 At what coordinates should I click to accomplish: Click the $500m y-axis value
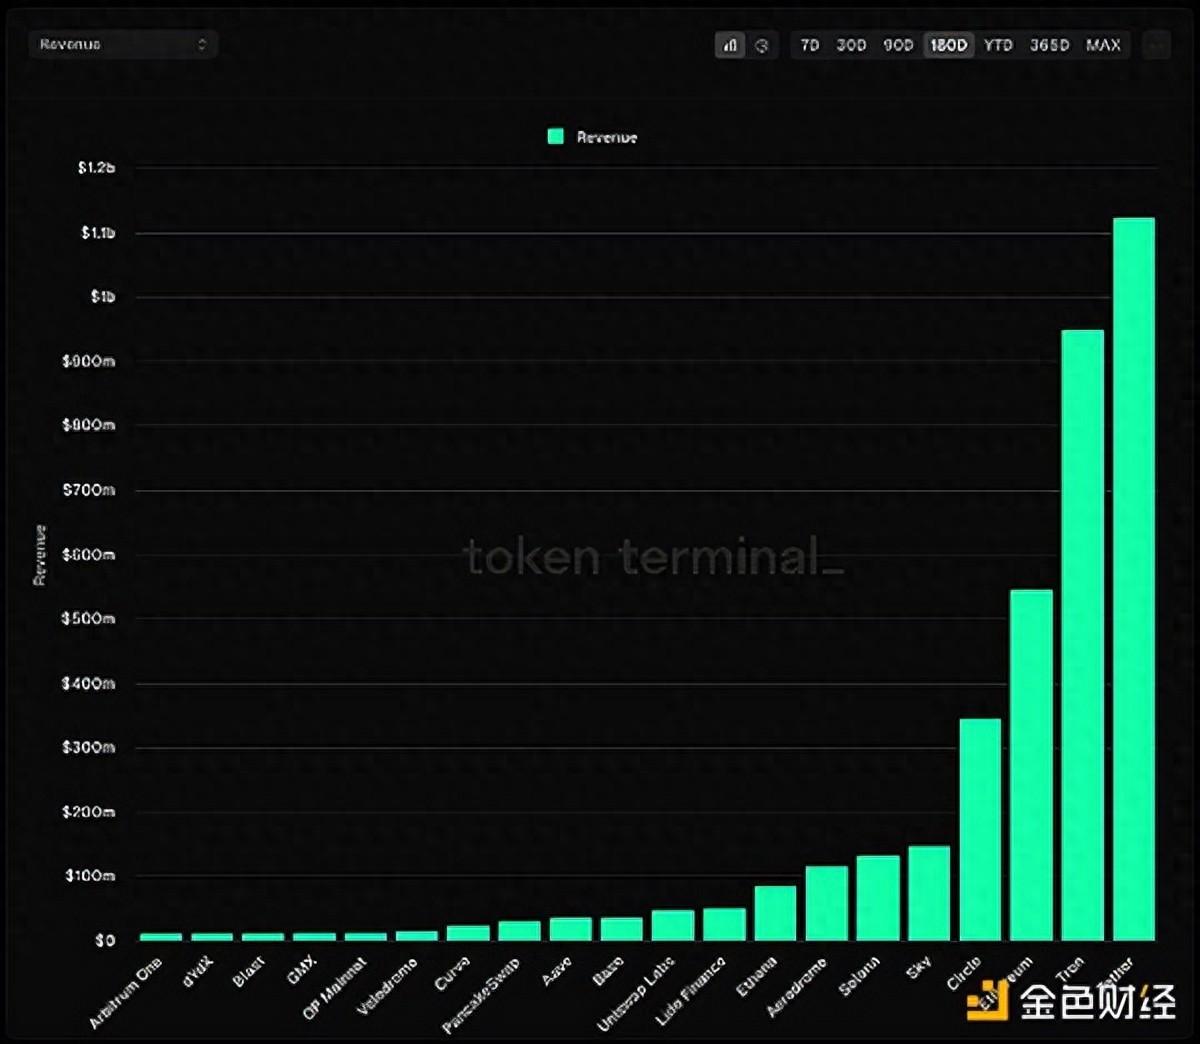(x=89, y=618)
